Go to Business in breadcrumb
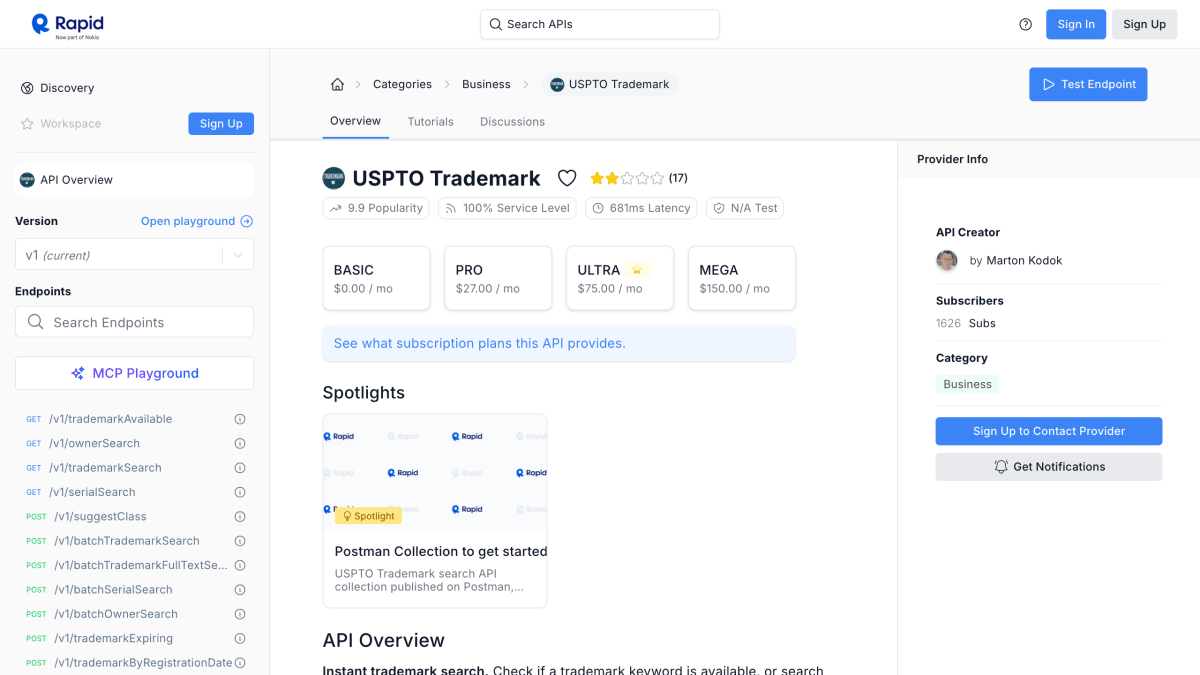 pyautogui.click(x=486, y=84)
